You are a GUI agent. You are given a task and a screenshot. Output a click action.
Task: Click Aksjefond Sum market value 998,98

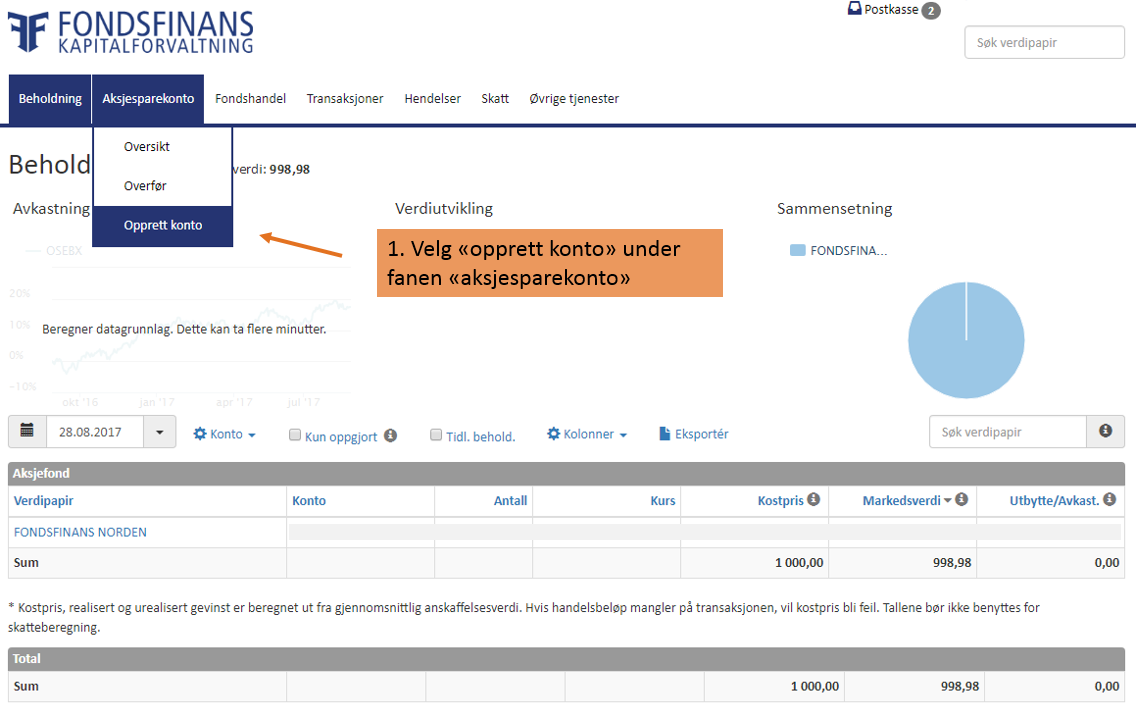952,563
